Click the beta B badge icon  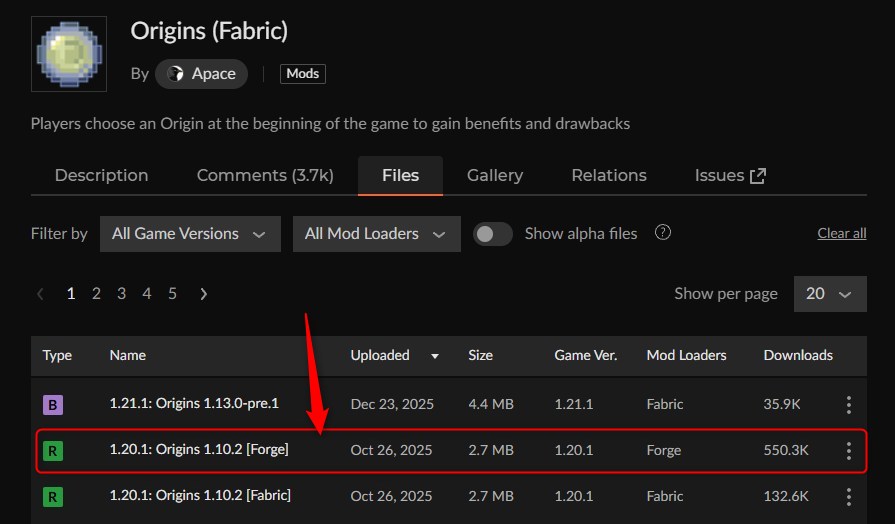point(52,405)
